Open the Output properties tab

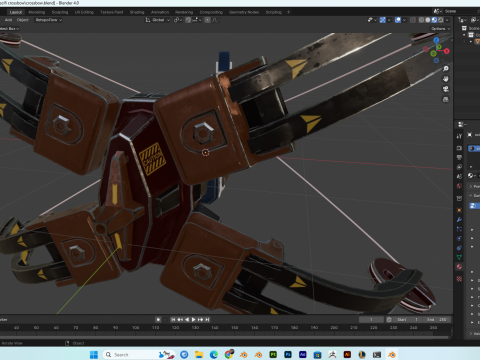point(459,157)
